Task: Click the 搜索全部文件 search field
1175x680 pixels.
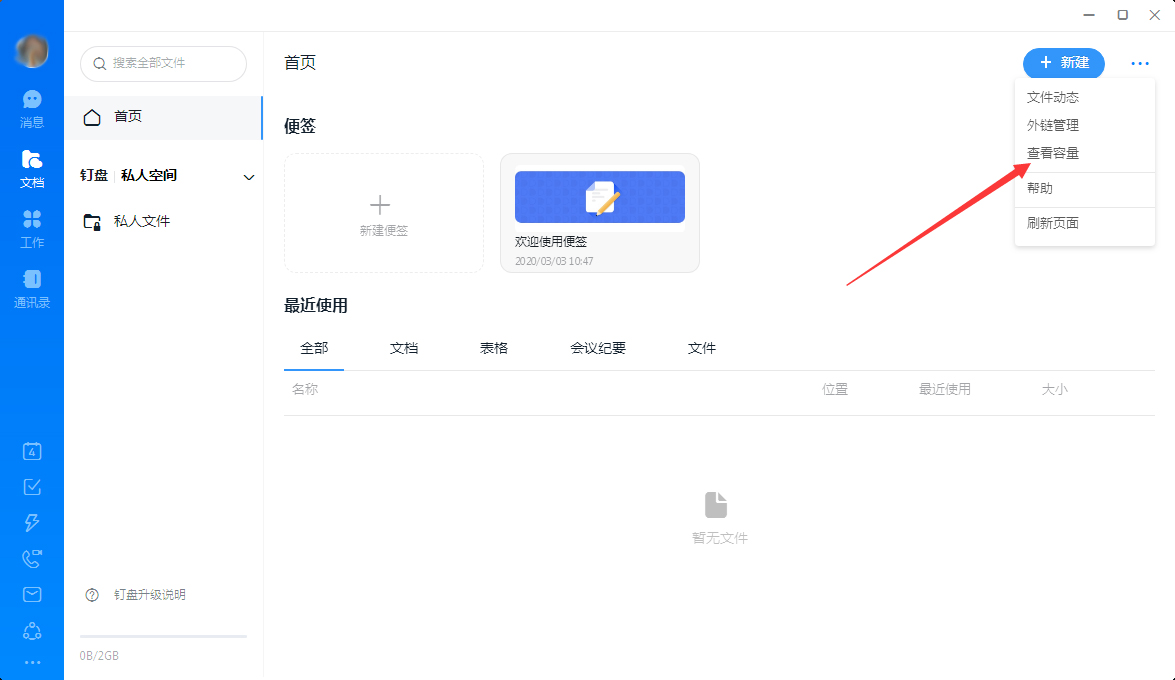Action: [x=163, y=63]
